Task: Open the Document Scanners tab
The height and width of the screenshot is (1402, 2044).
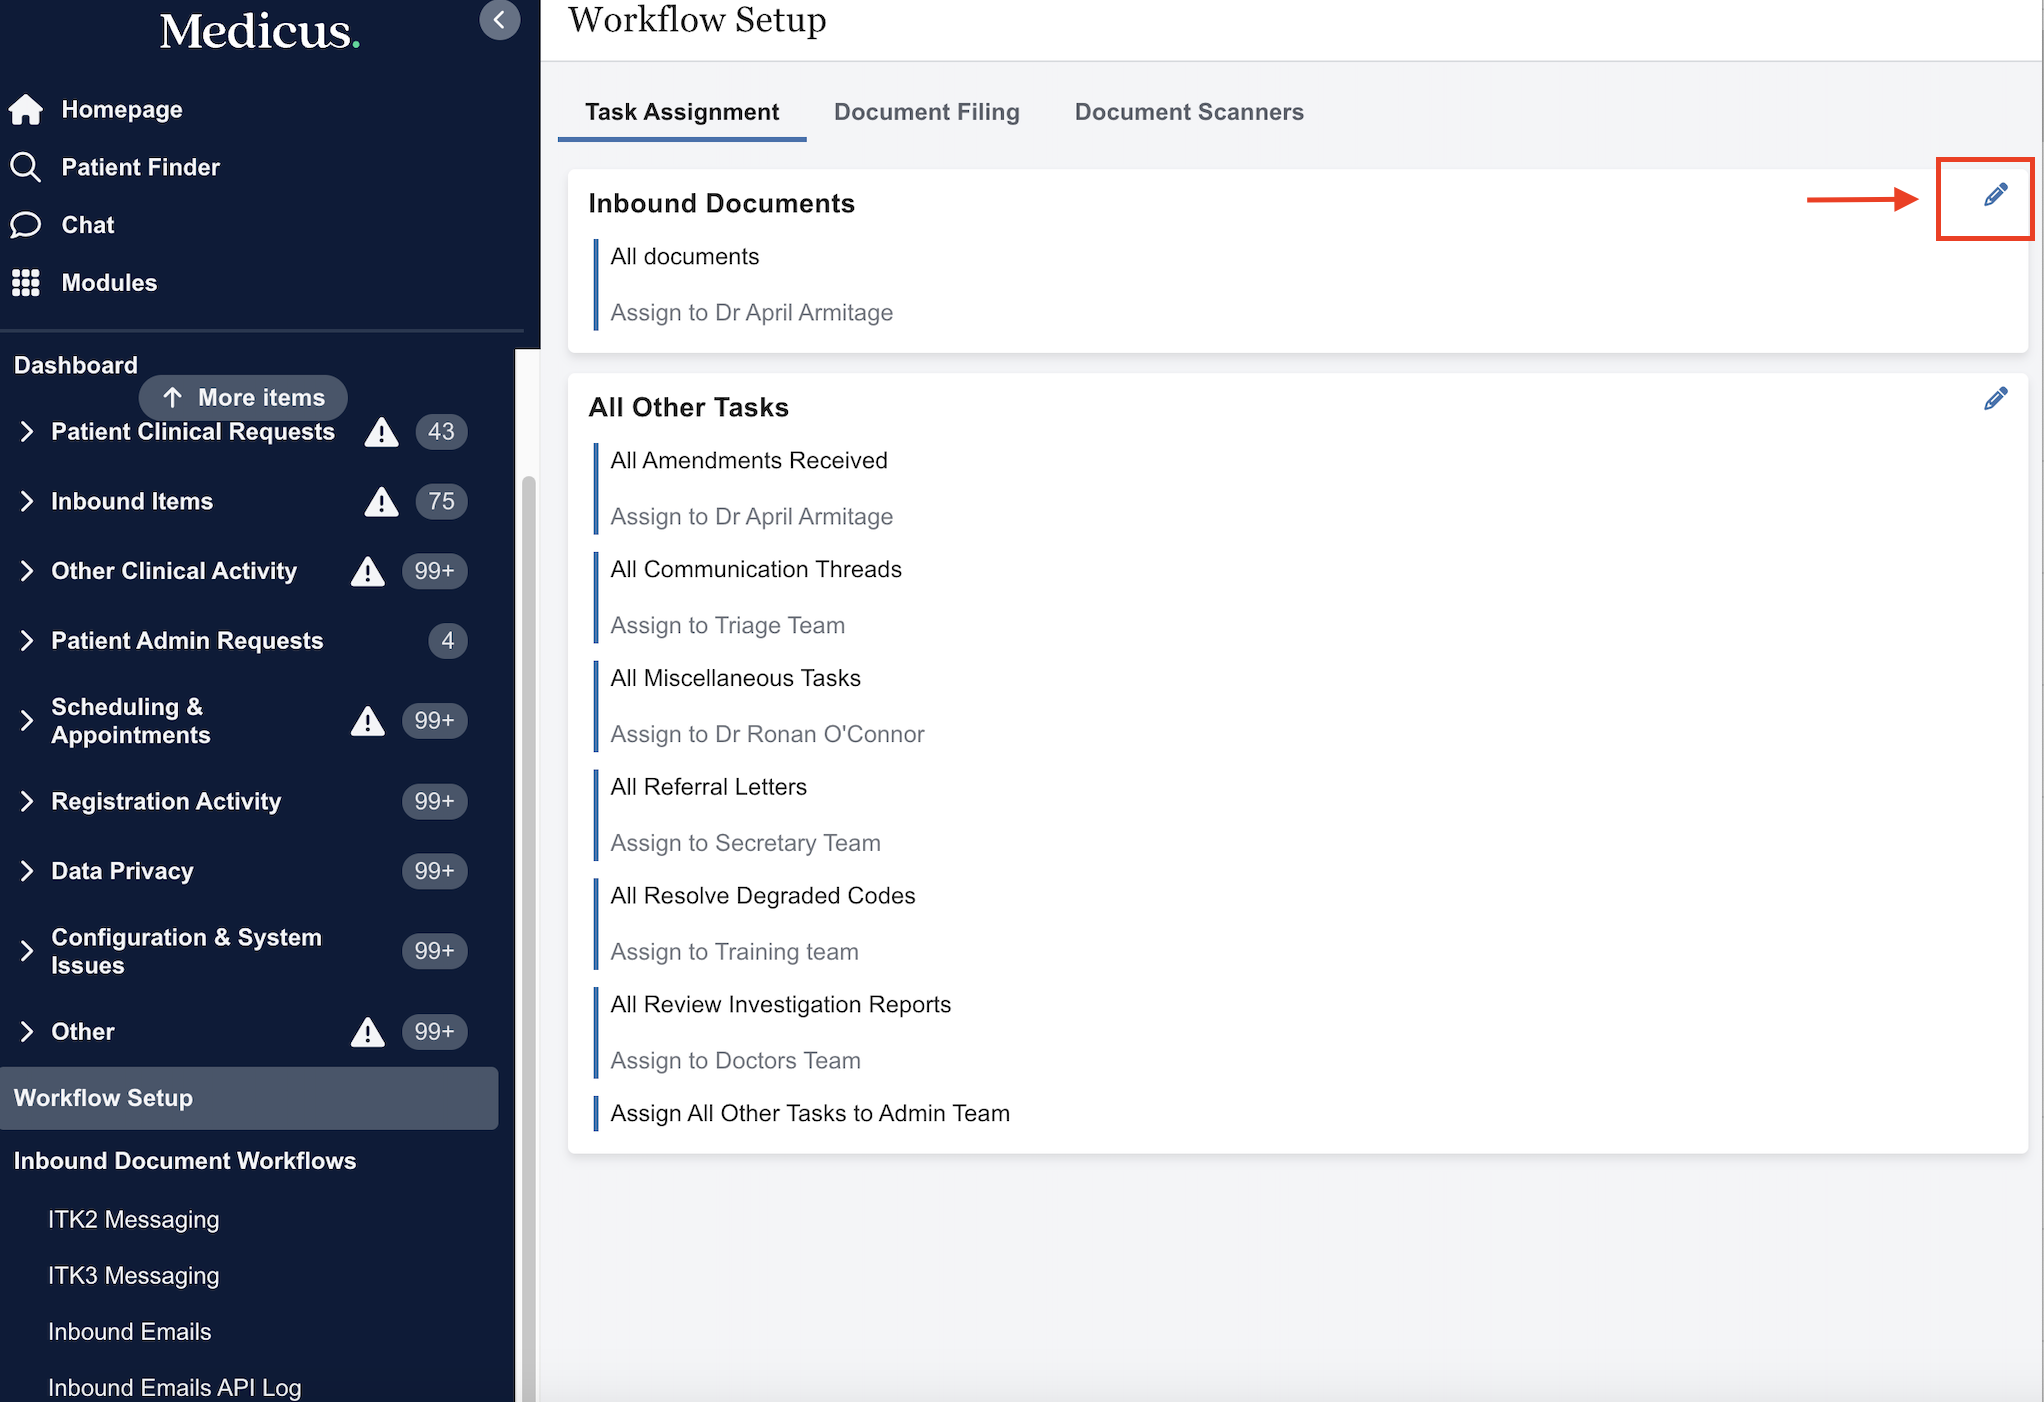Action: coord(1188,112)
